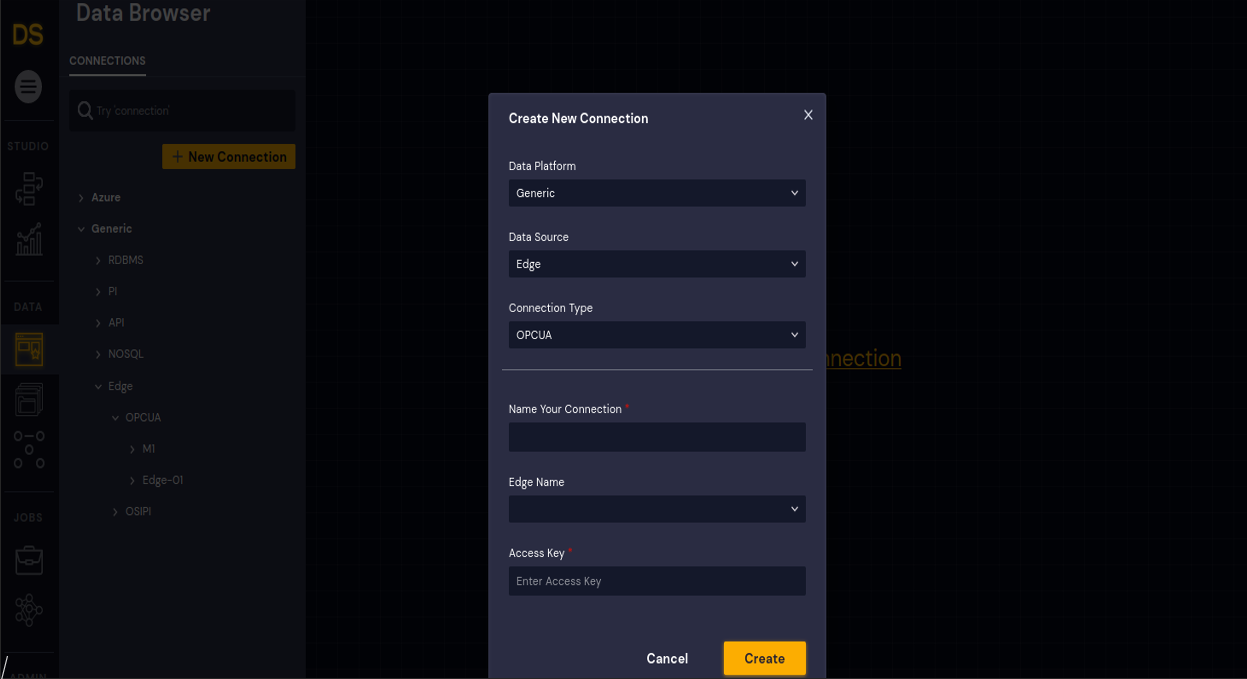Collapse the Edge tree node
Viewport: 1247px width, 679px height.
(x=98, y=386)
